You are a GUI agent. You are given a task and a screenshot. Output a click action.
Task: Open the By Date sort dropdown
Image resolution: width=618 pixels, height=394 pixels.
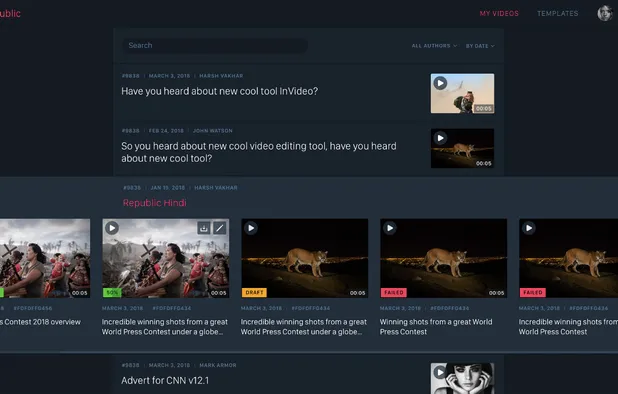480,46
